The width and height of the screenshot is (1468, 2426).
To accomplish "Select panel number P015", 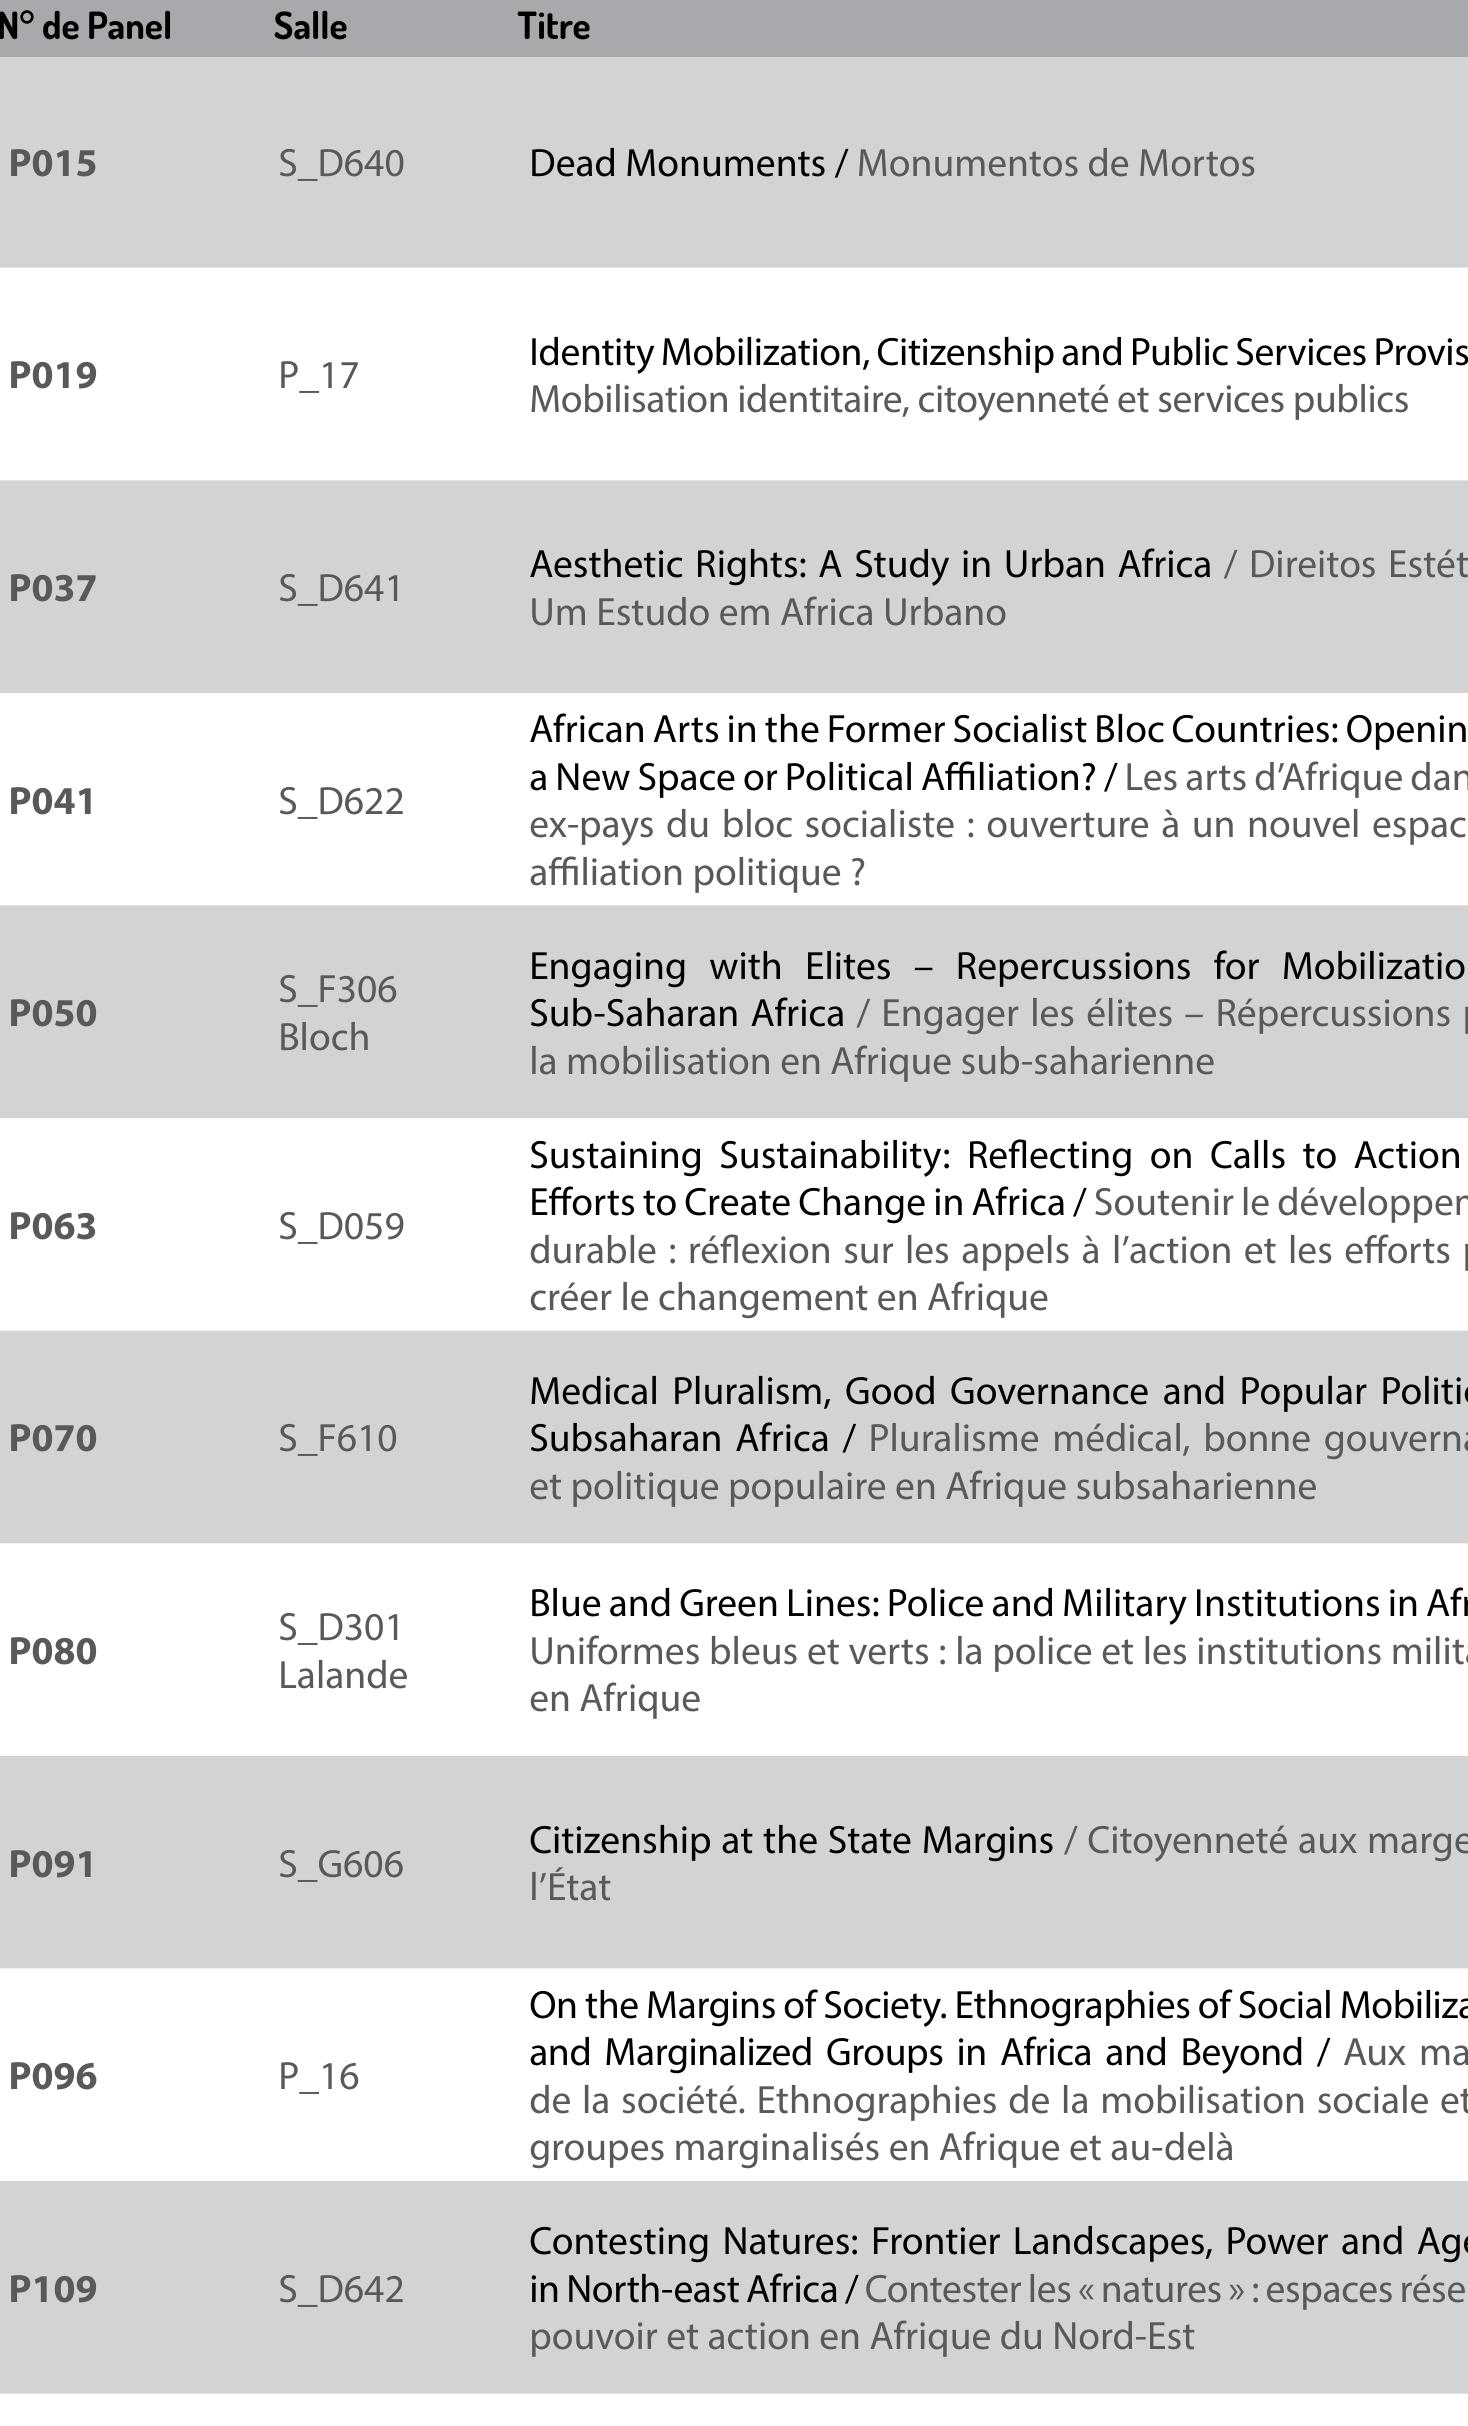I will [x=53, y=163].
